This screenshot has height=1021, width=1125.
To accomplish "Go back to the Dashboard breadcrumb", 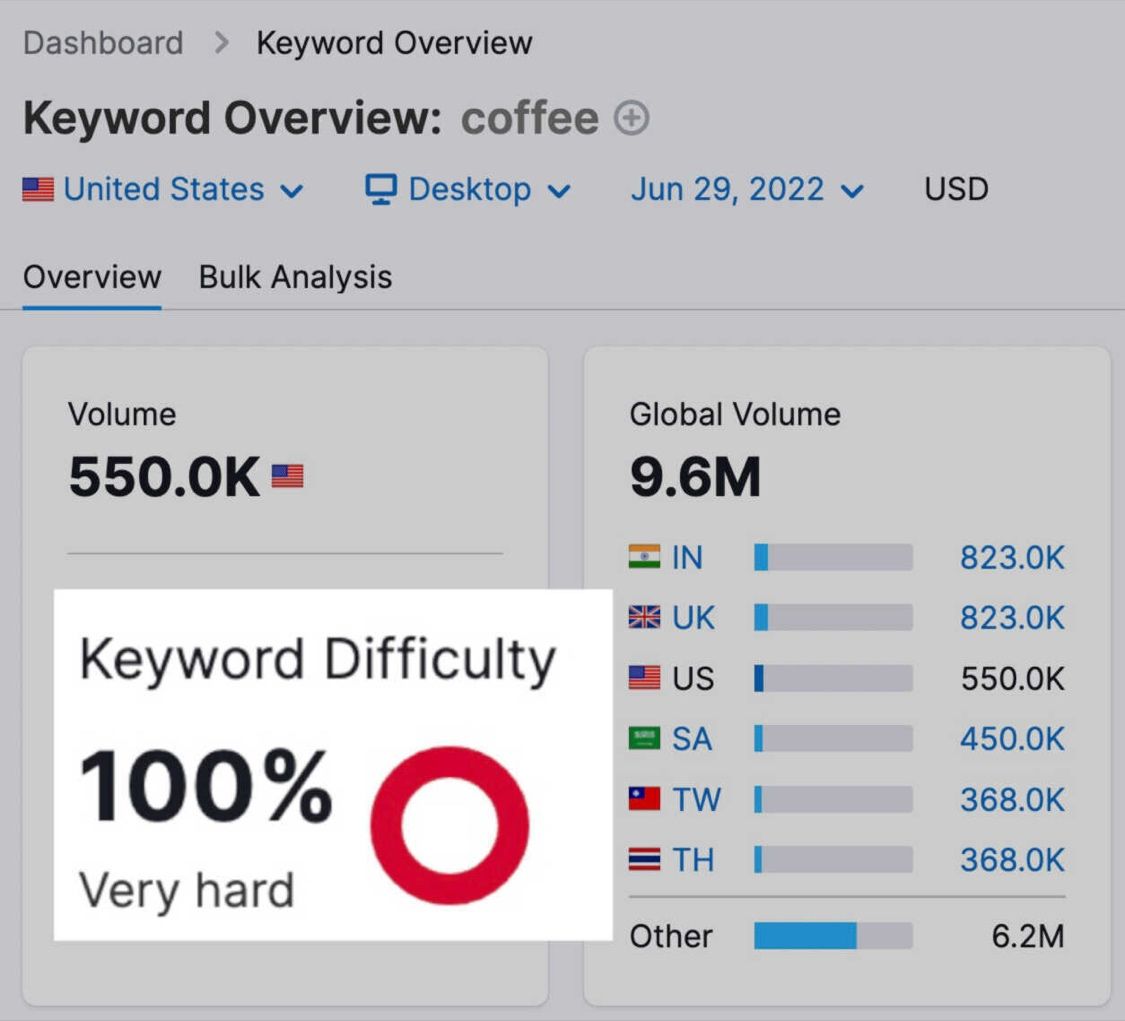I will click(103, 42).
